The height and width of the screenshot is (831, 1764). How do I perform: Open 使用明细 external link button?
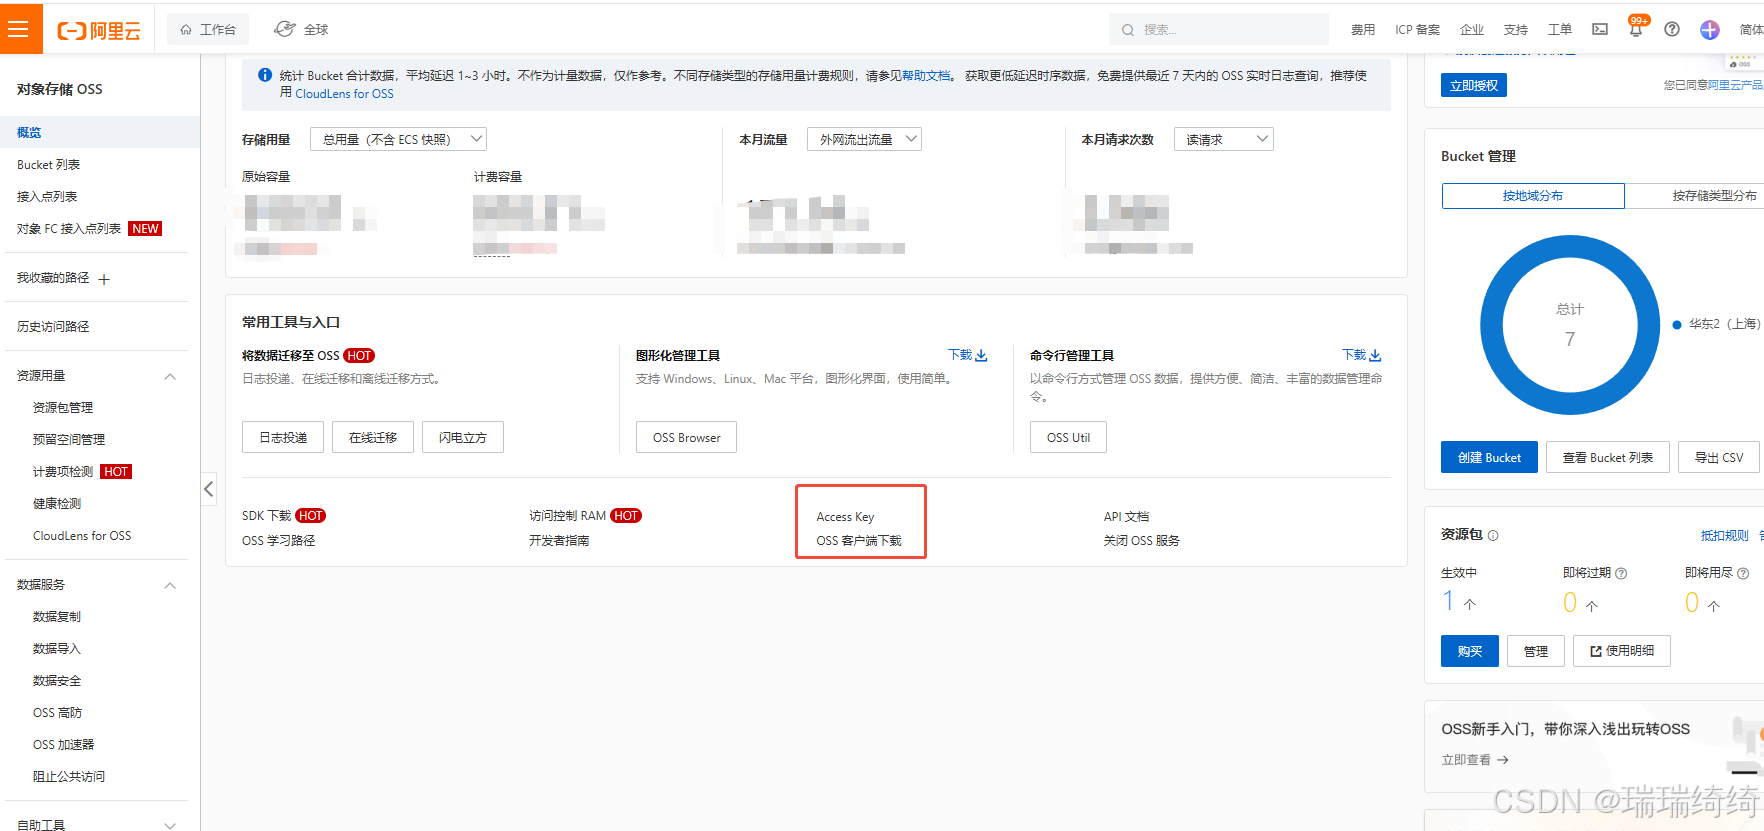(x=1622, y=651)
